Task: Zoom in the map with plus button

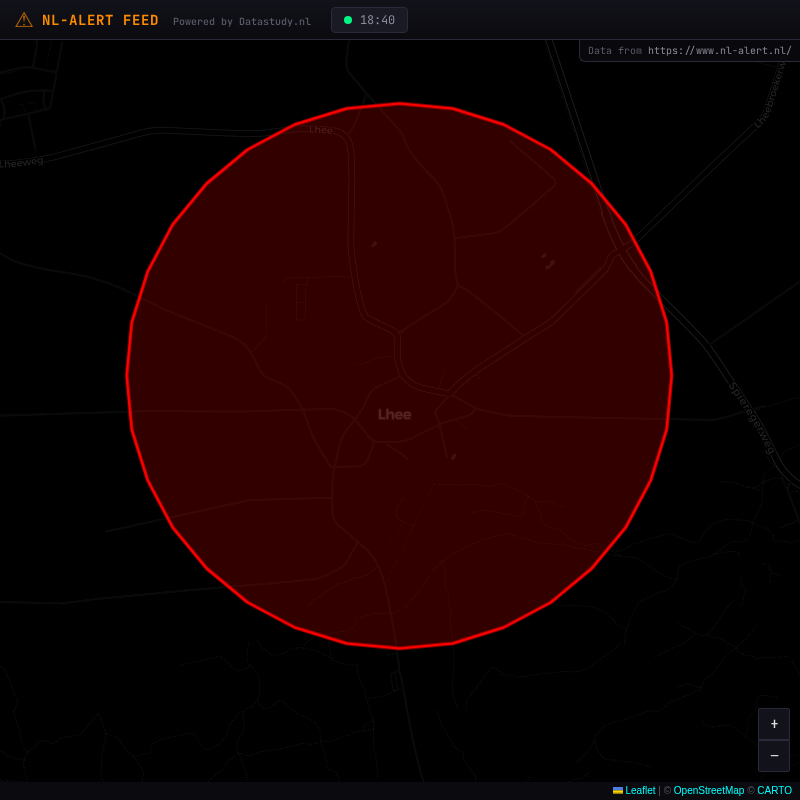Action: click(x=774, y=723)
